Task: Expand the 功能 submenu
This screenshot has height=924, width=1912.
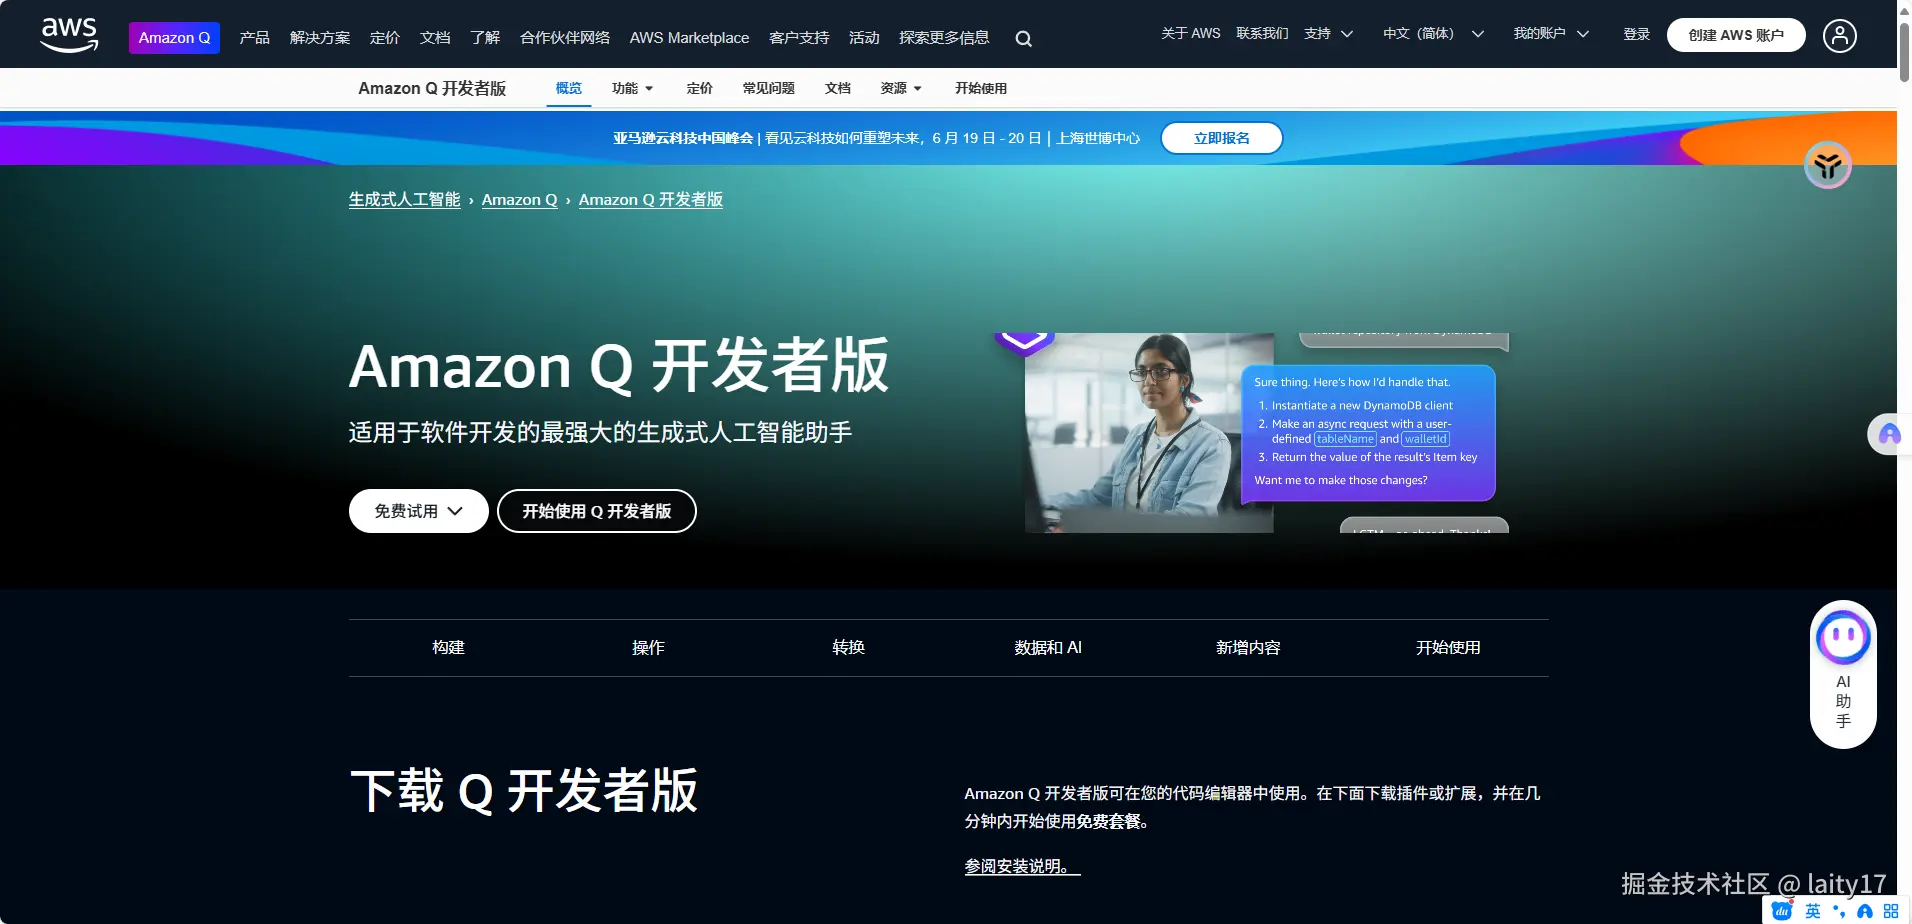Action: tap(632, 88)
